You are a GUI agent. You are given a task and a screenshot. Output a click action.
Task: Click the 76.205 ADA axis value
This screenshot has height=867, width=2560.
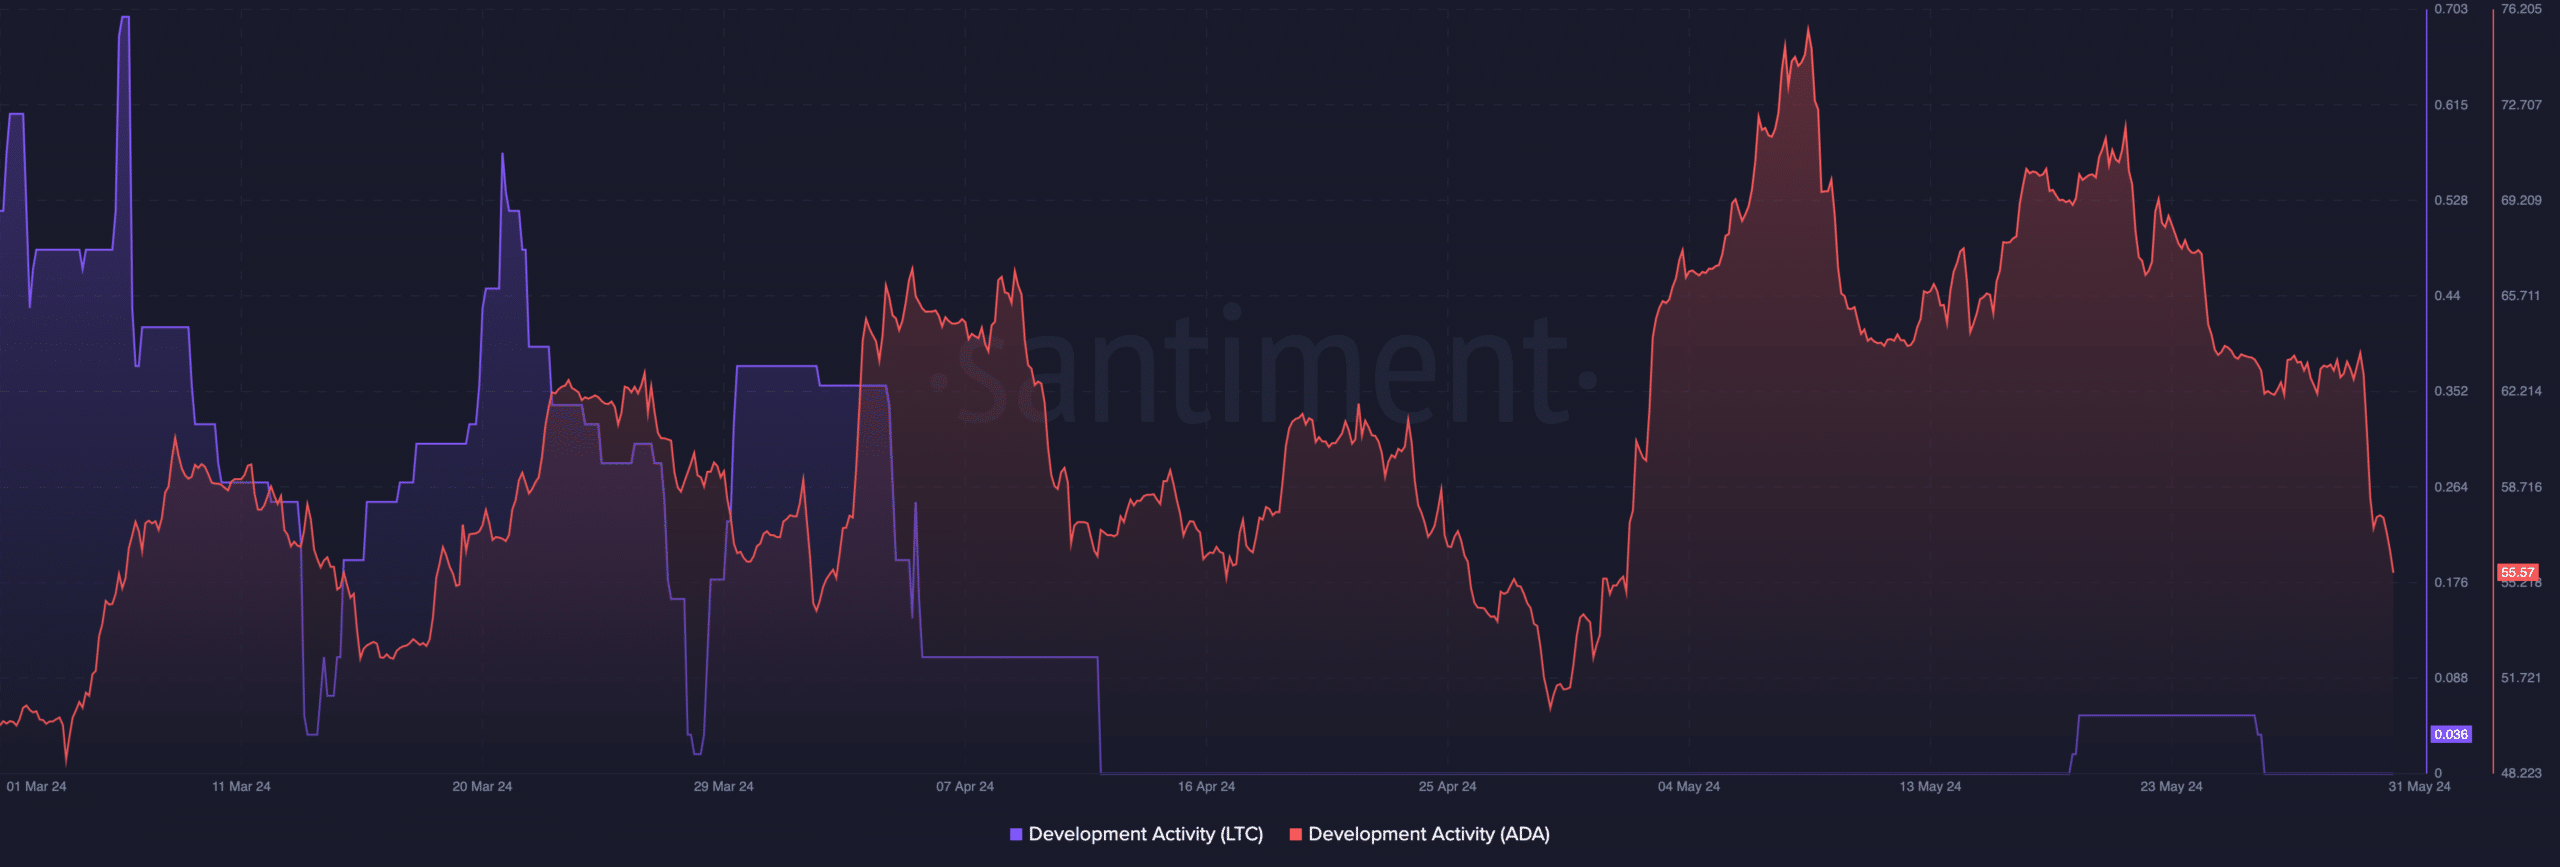click(2521, 9)
